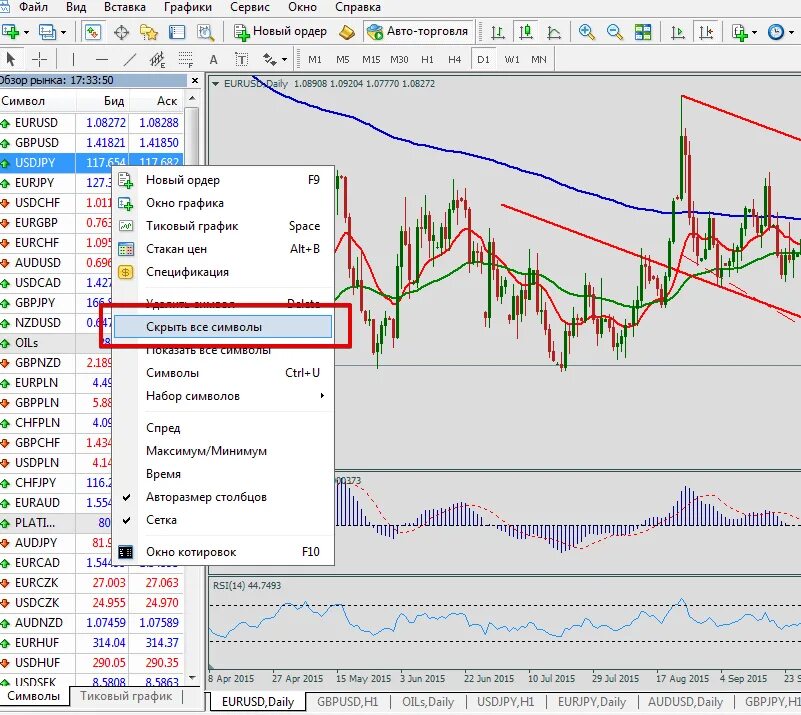Switch to Тиковый график tab in Market Watch
Screen dimensions: 801x715
(126, 696)
